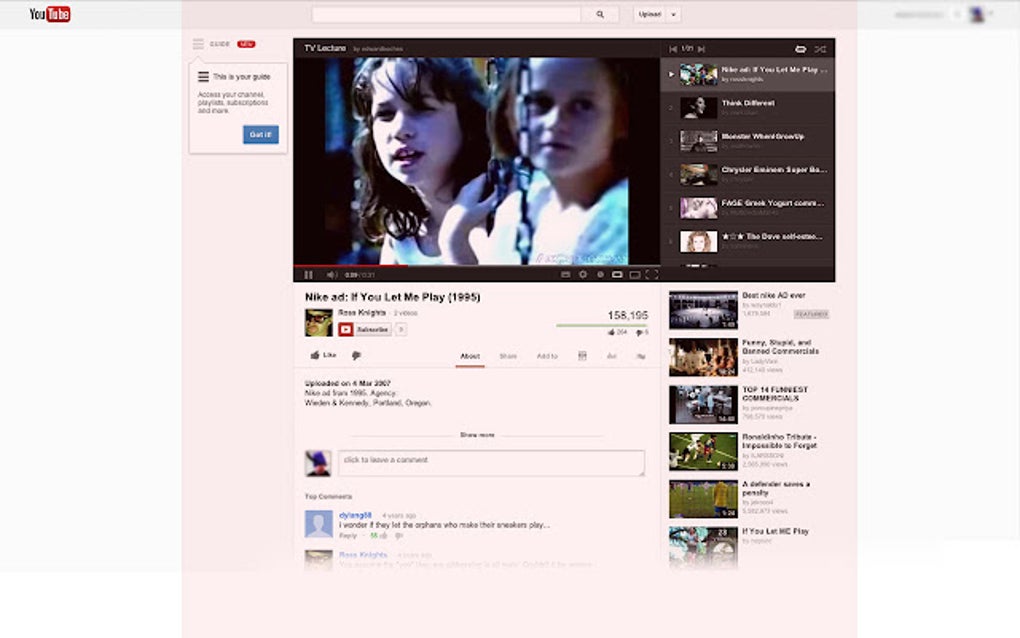Dismiss guide tip with Got it! button
The height and width of the screenshot is (638, 1020).
tap(261, 135)
